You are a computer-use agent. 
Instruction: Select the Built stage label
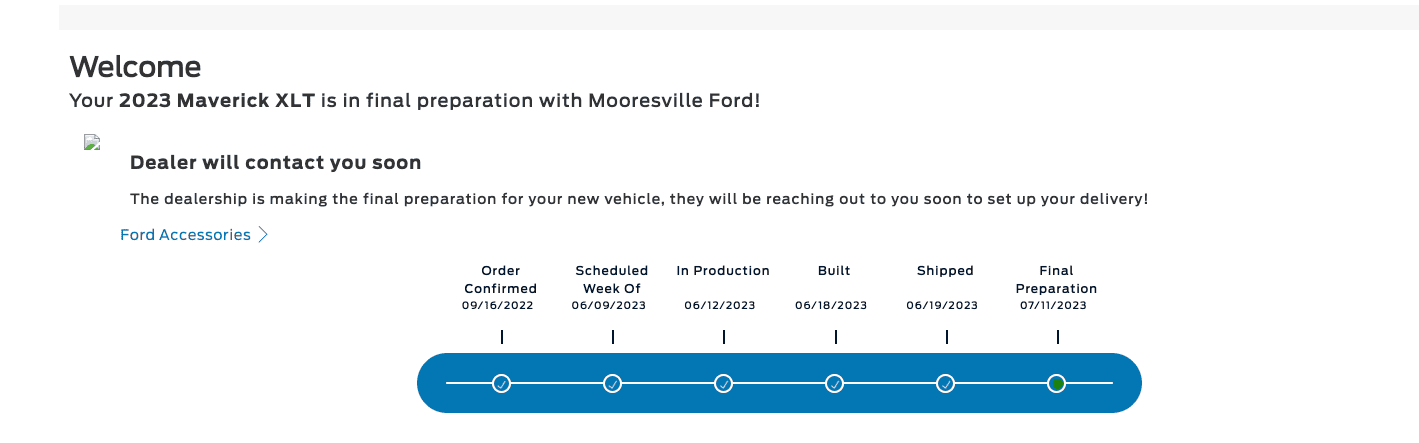click(x=834, y=270)
